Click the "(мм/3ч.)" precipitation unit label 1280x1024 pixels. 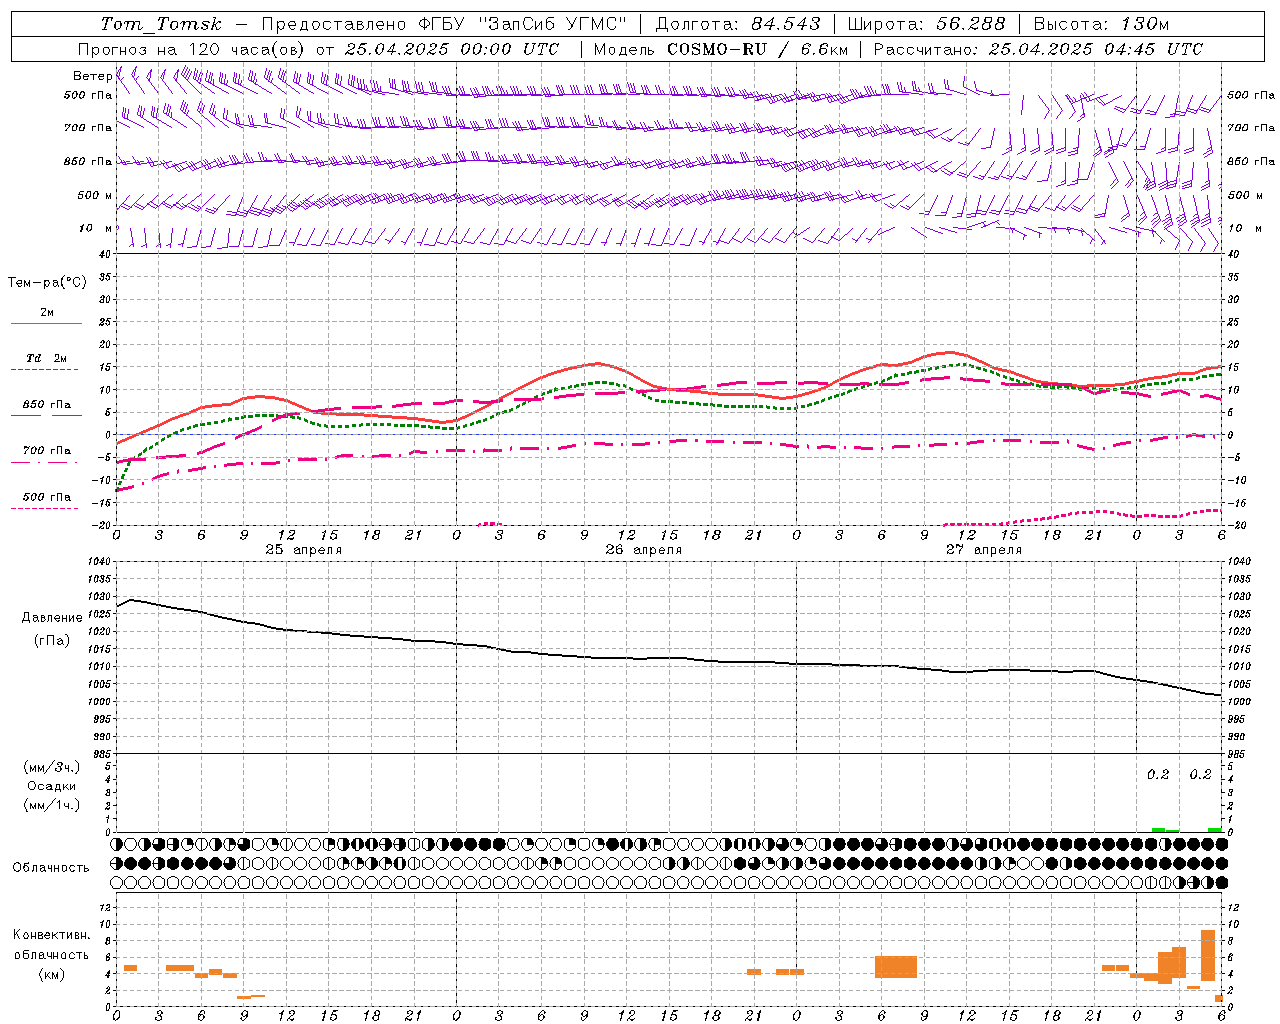coord(52,767)
